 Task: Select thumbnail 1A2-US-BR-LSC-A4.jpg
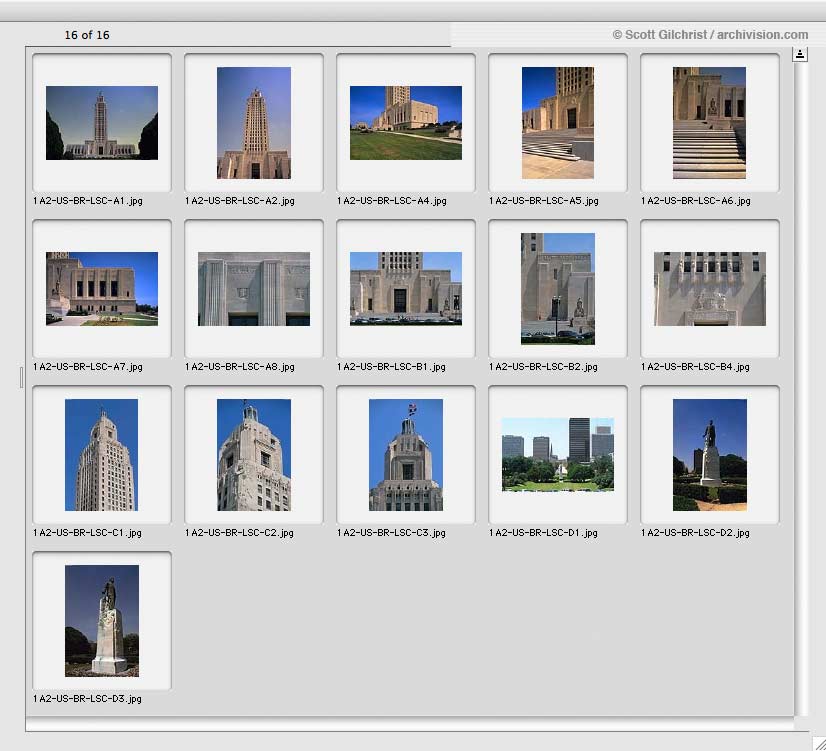click(406, 123)
